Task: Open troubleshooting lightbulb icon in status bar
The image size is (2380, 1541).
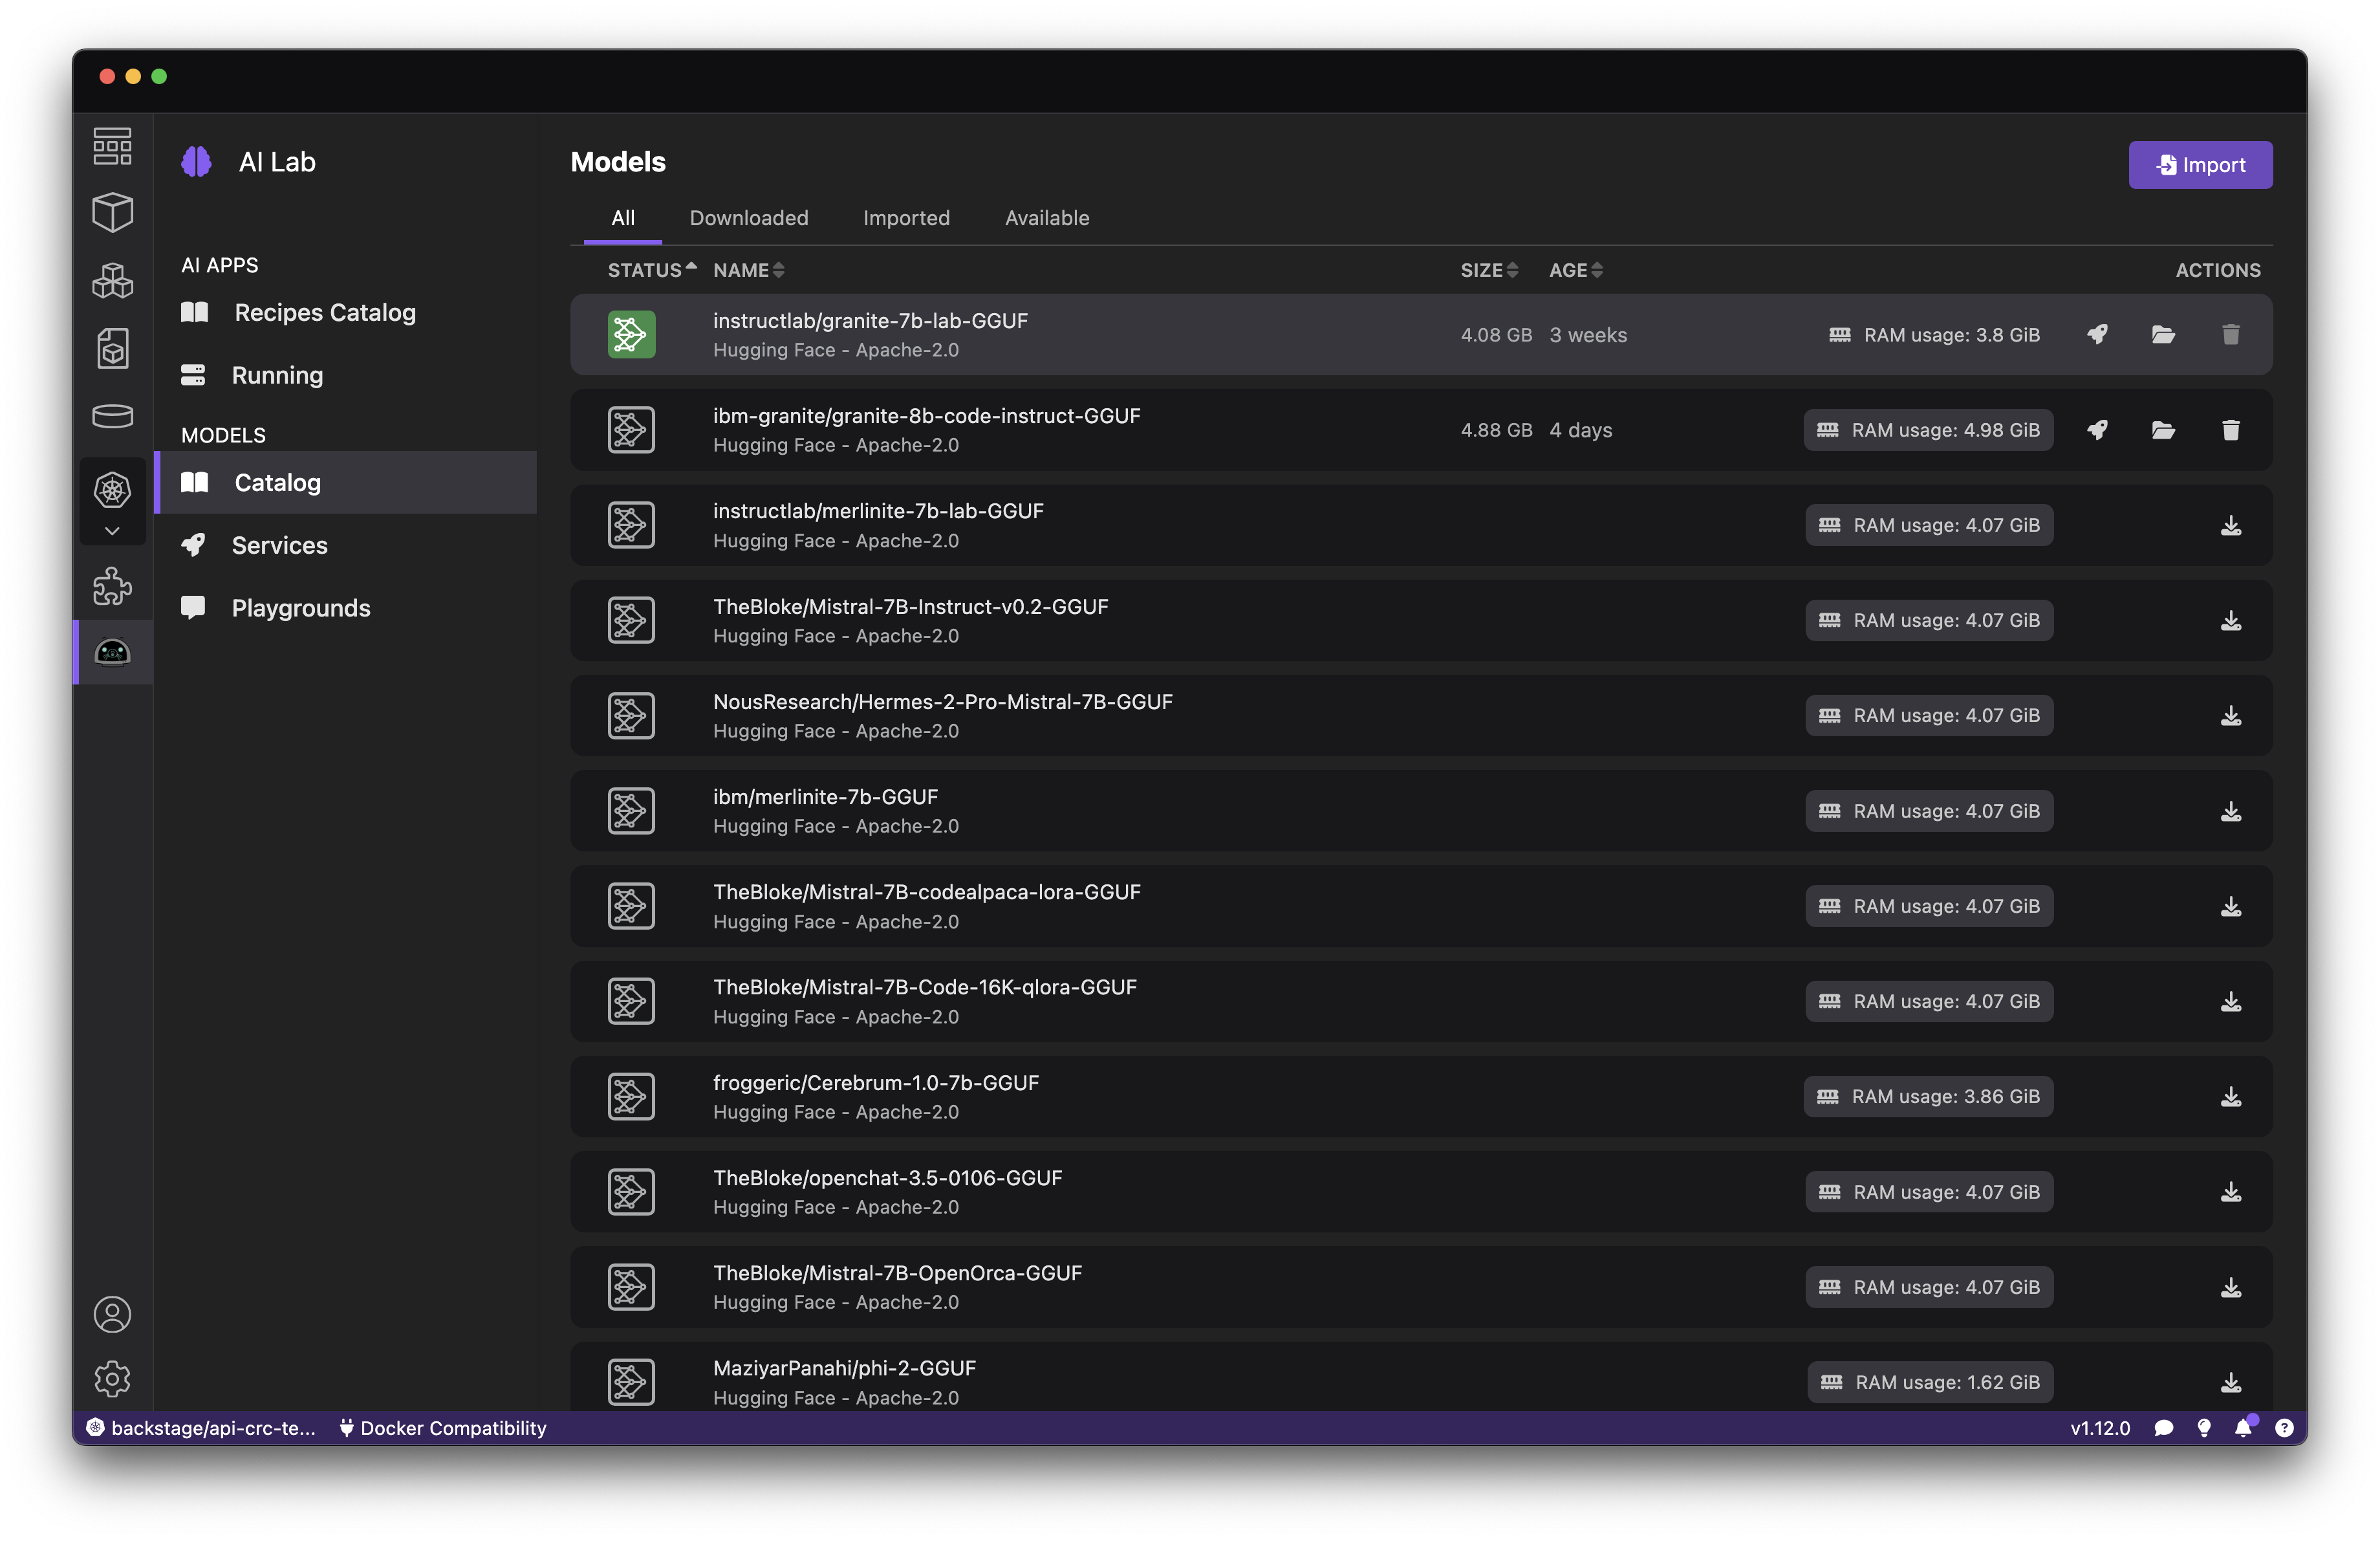Action: click(x=2203, y=1428)
